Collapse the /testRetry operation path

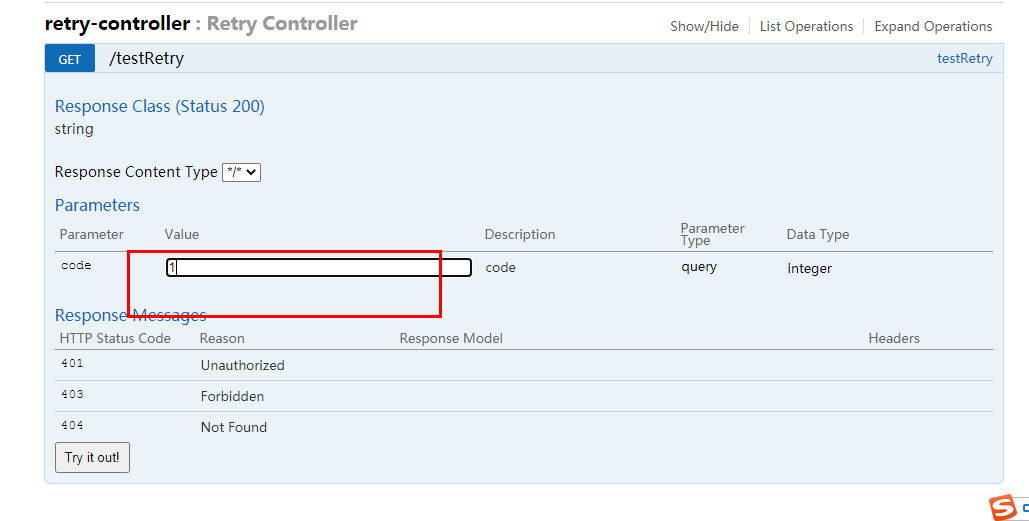tap(146, 59)
